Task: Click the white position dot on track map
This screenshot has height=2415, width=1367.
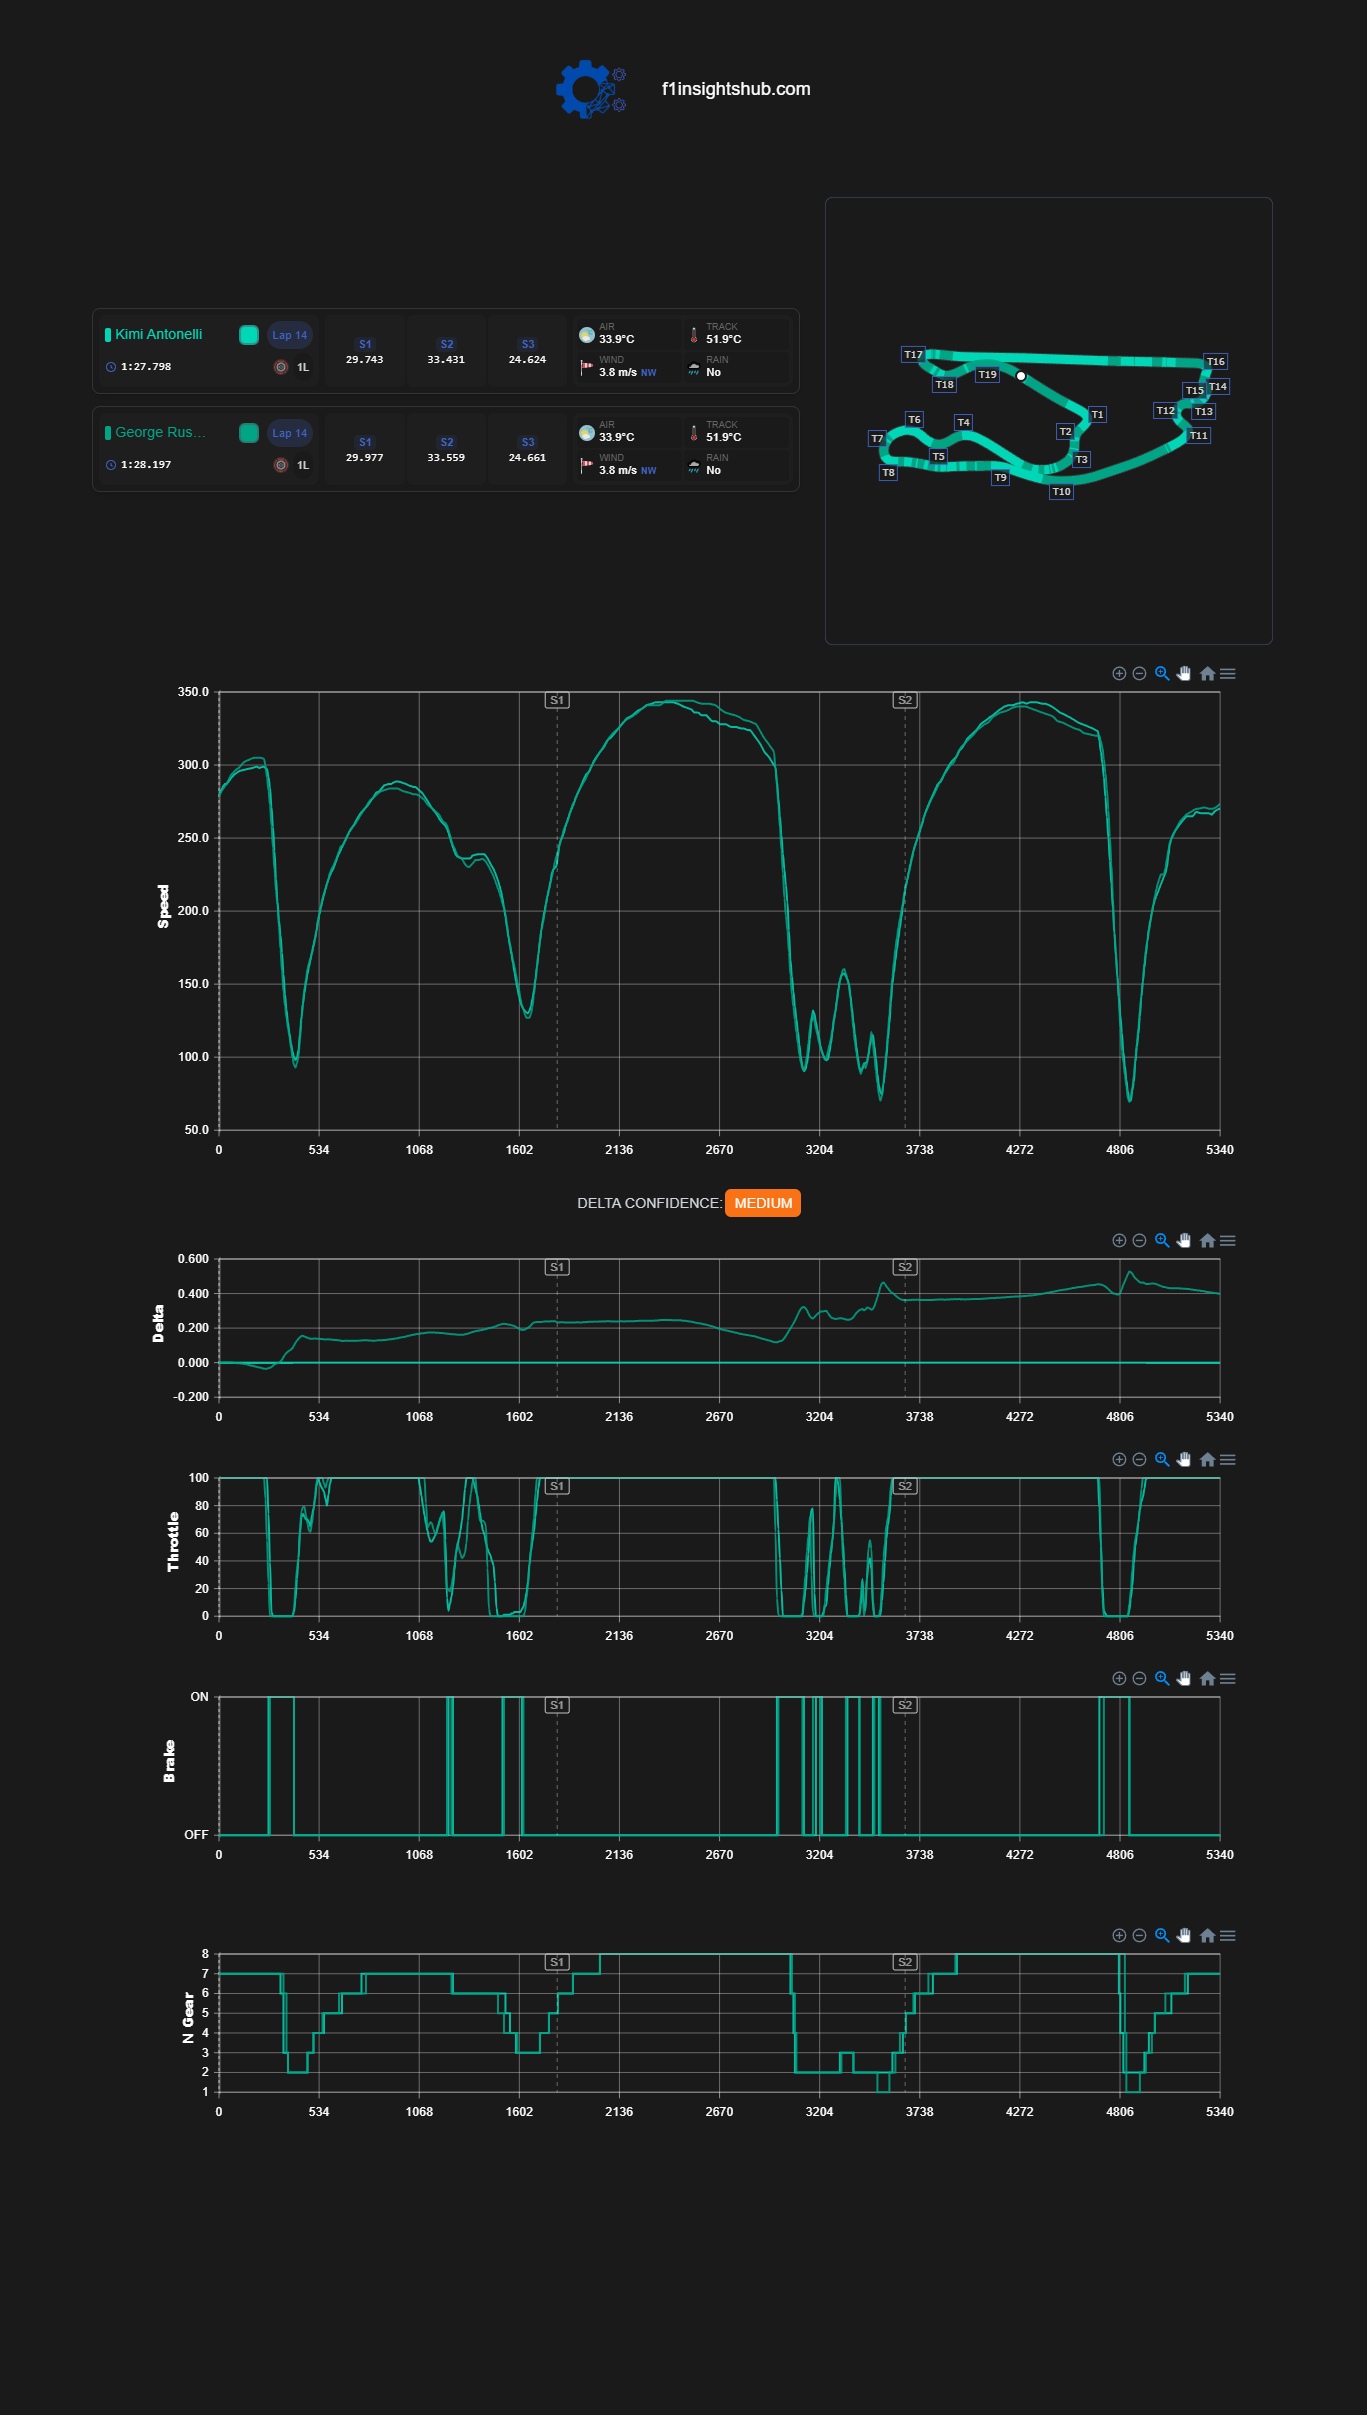Action: [1021, 376]
